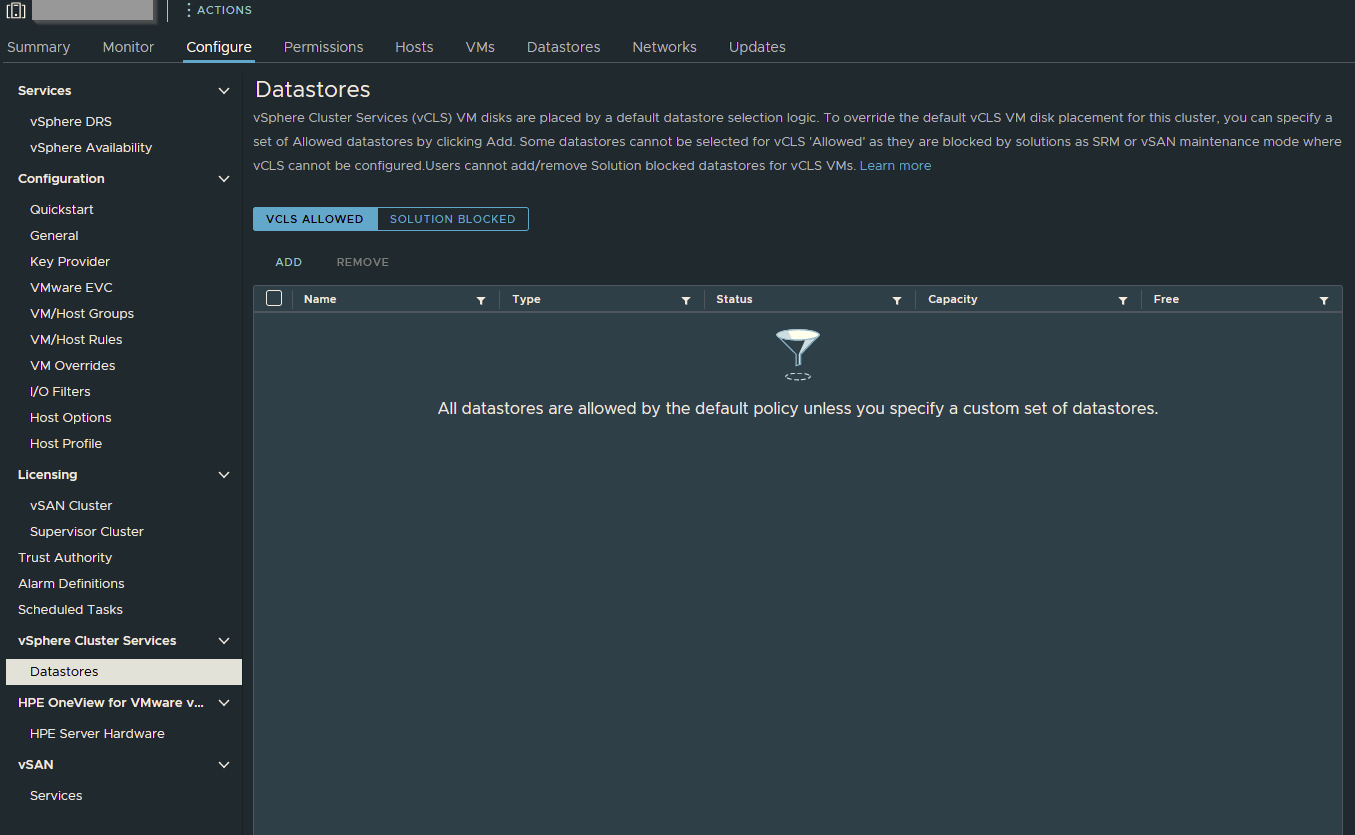Click the Type column filter icon
This screenshot has height=835, width=1355.
pyautogui.click(x=686, y=300)
